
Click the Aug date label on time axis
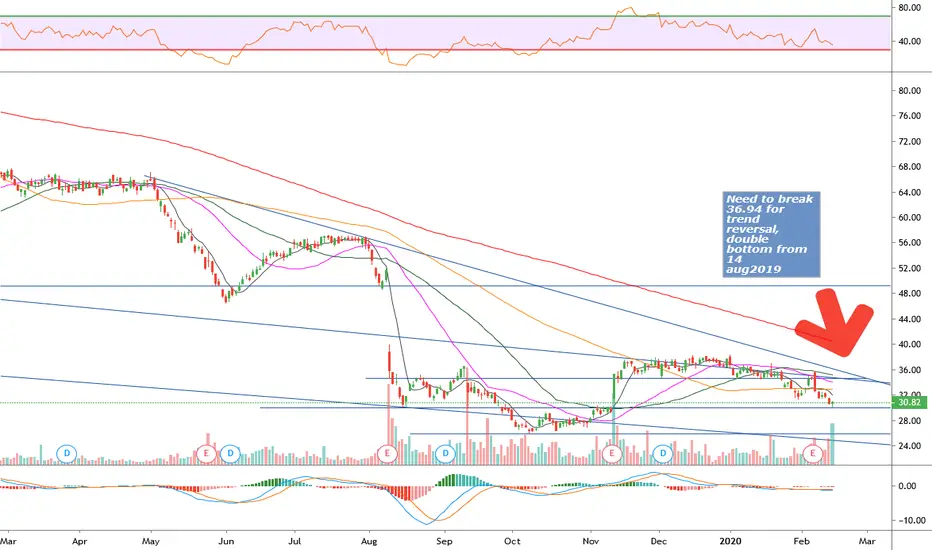[x=370, y=542]
